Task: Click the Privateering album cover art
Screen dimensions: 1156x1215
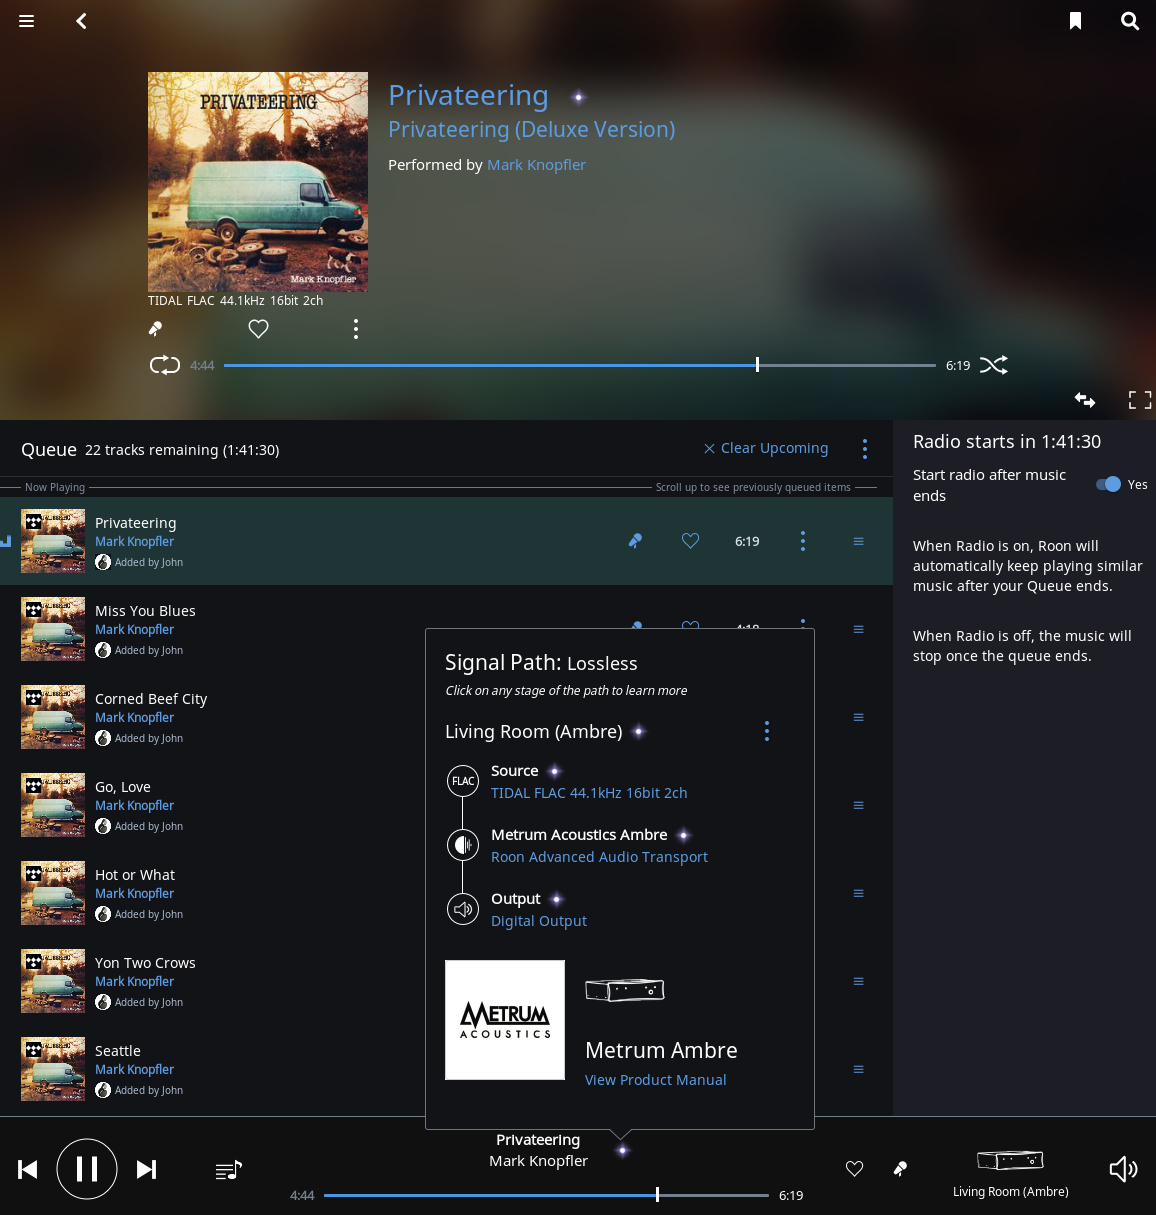Action: pos(258,182)
